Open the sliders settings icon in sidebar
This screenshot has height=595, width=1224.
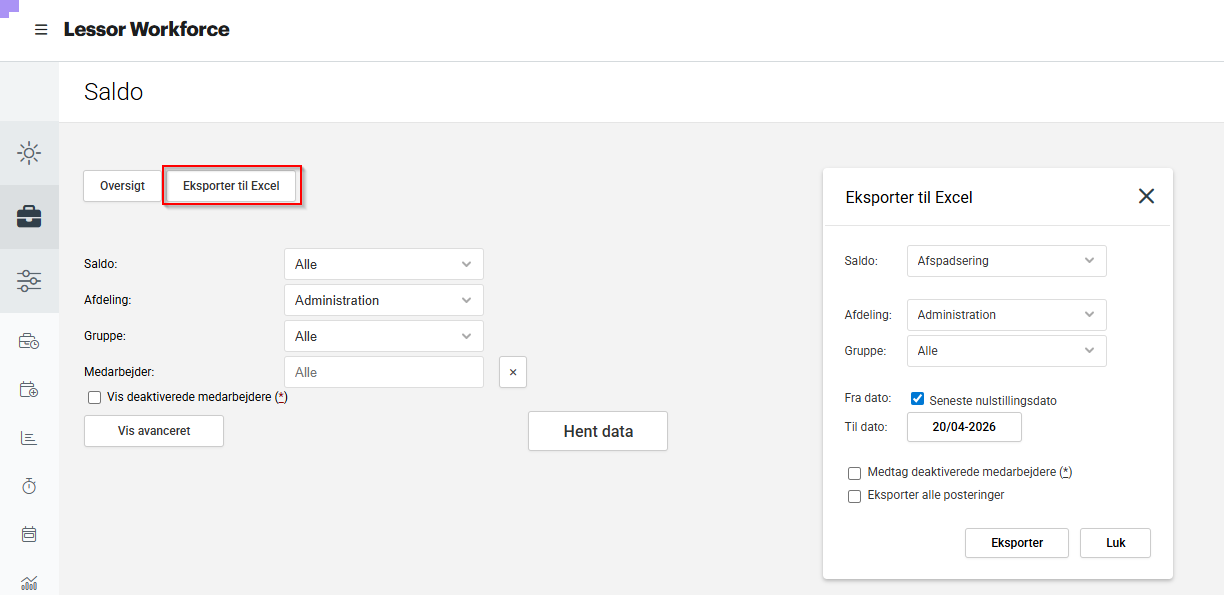point(29,281)
